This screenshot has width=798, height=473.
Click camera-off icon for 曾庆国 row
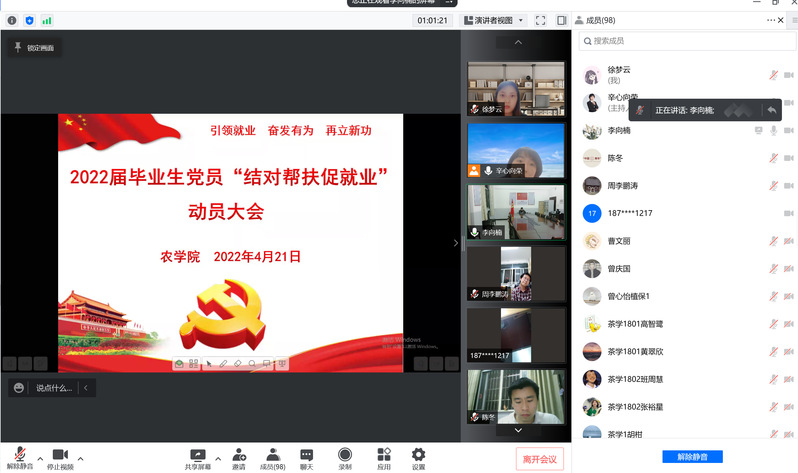(788, 268)
